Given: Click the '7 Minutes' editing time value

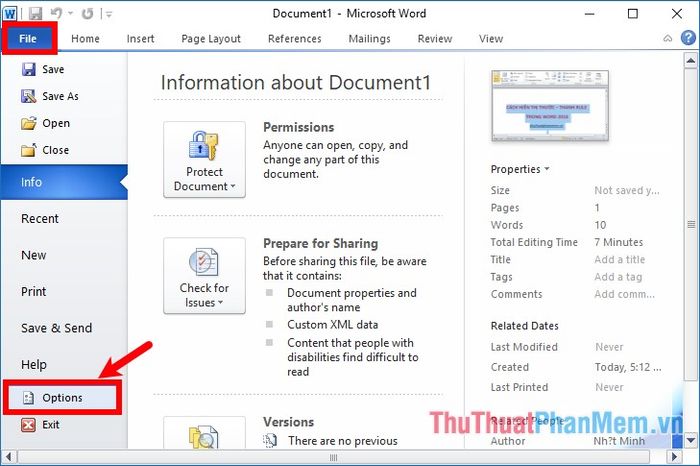Looking at the screenshot, I should (x=619, y=242).
